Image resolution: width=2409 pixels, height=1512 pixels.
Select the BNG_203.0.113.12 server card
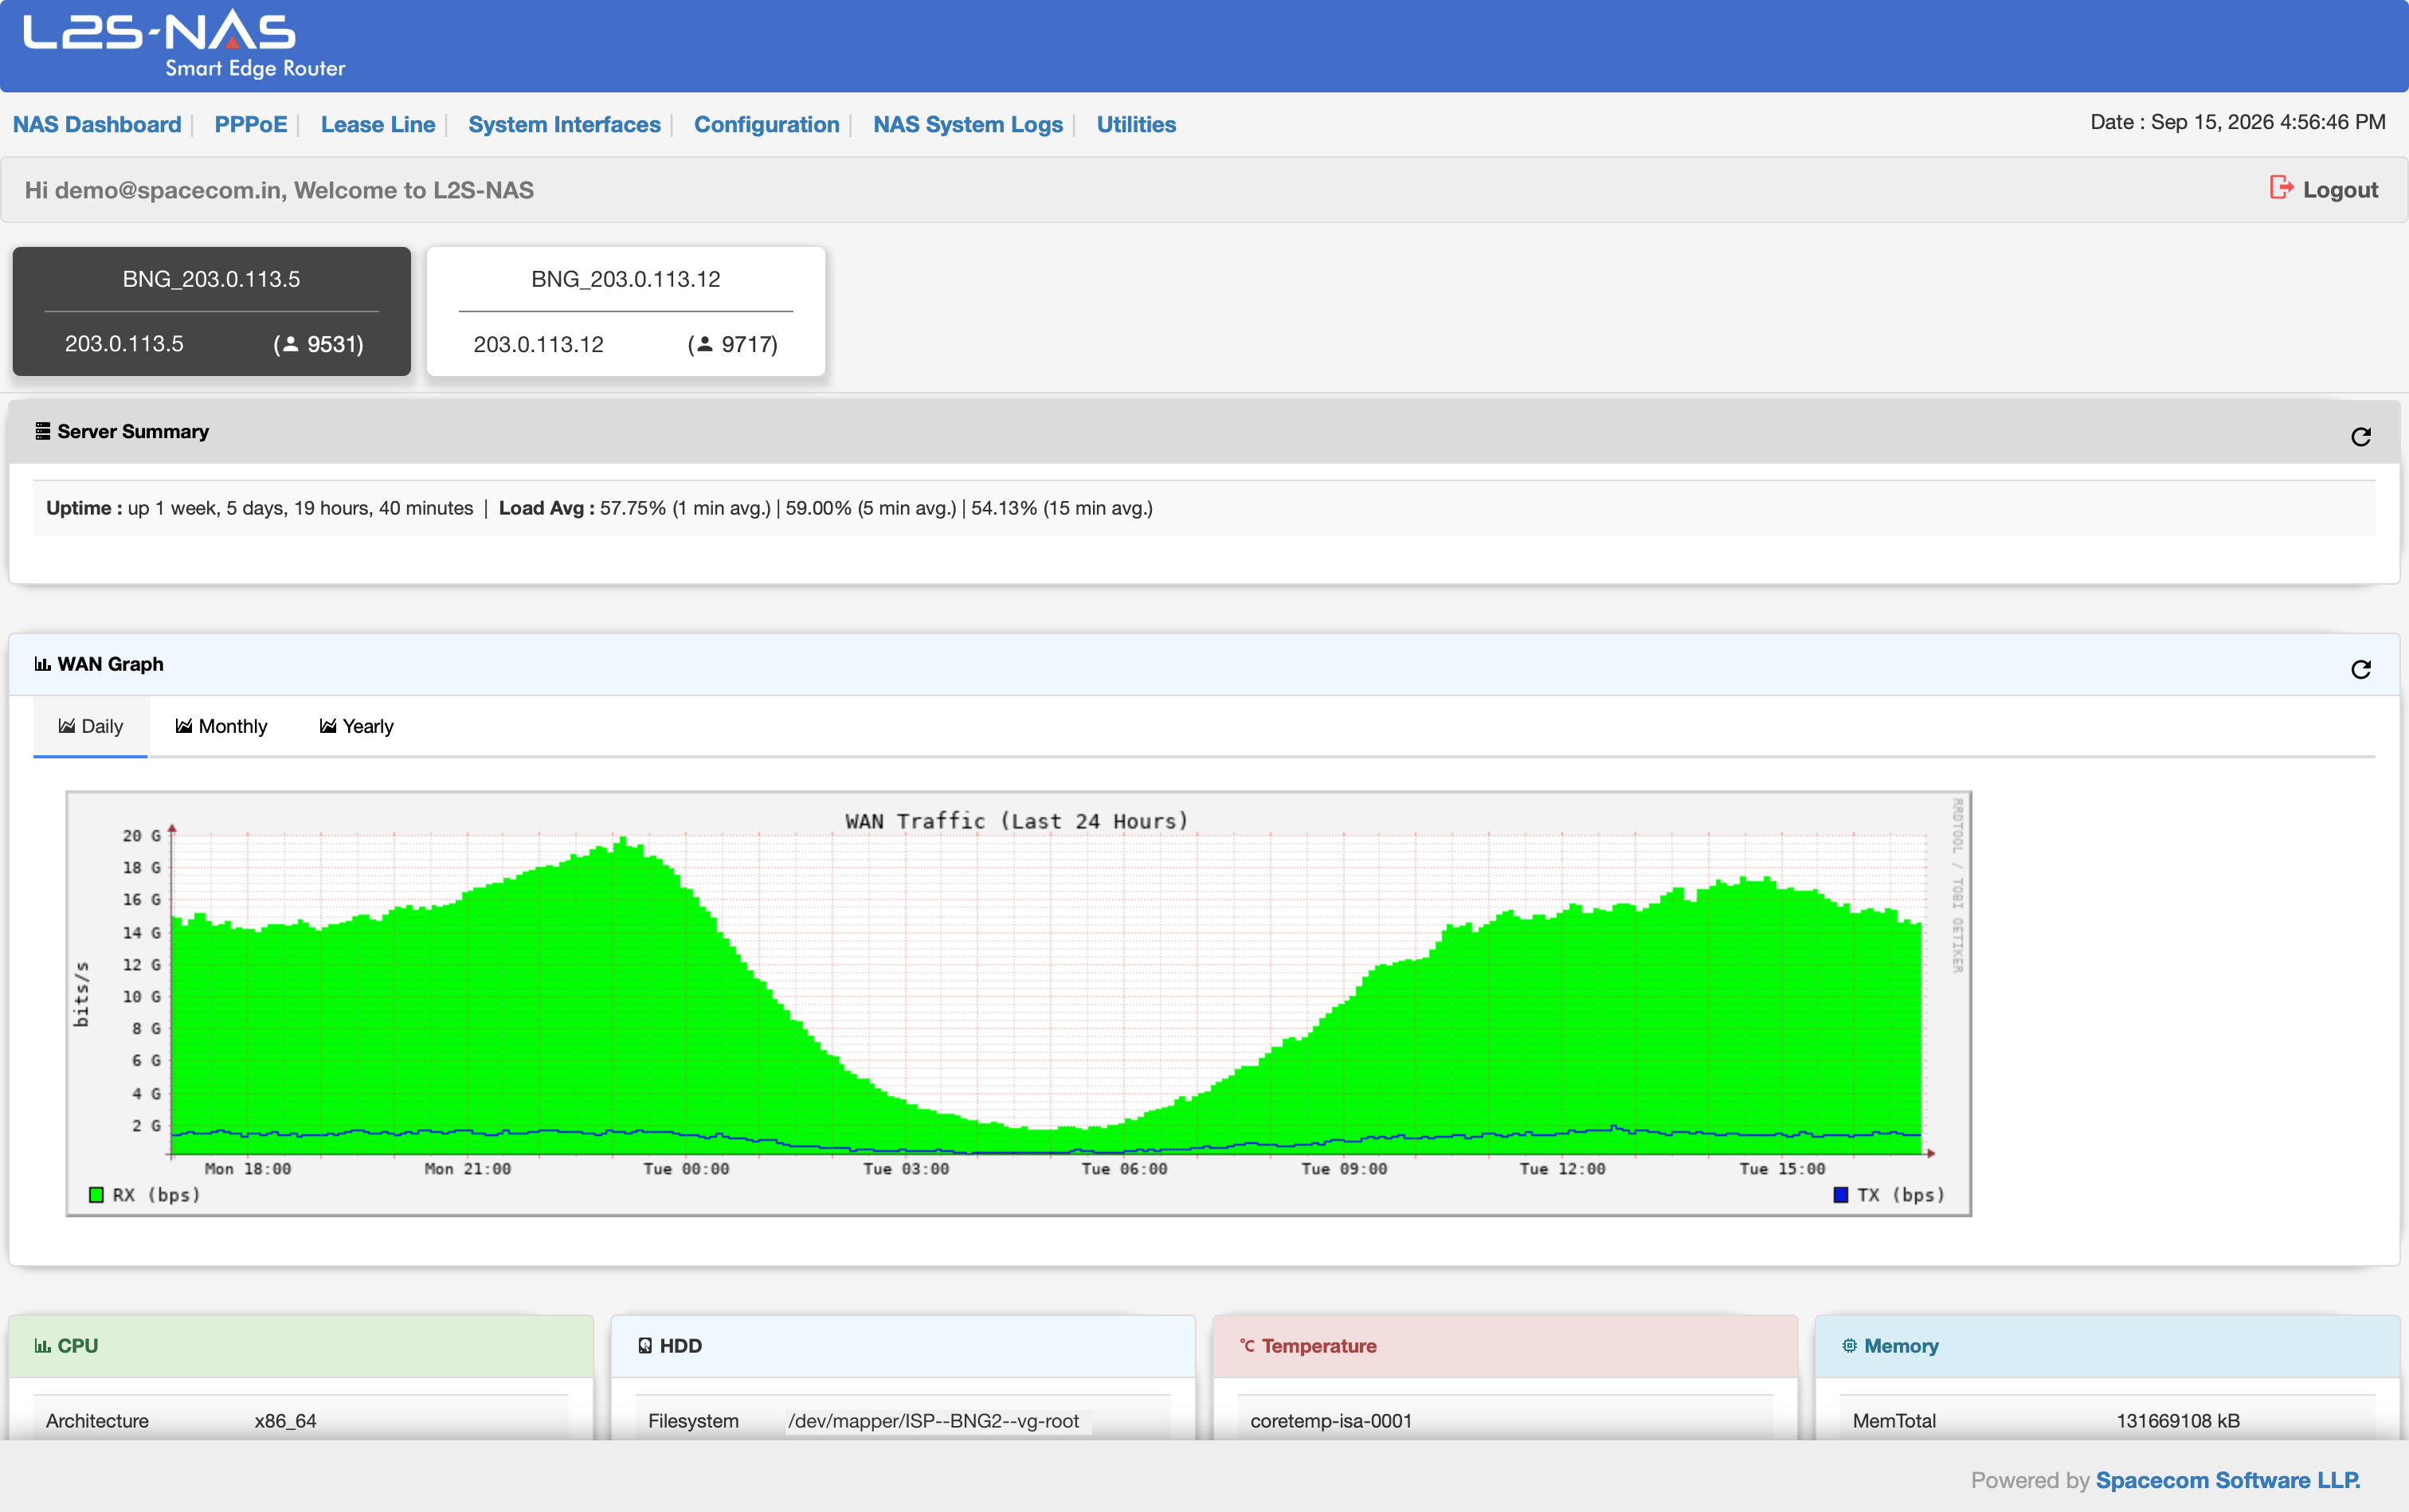[626, 311]
